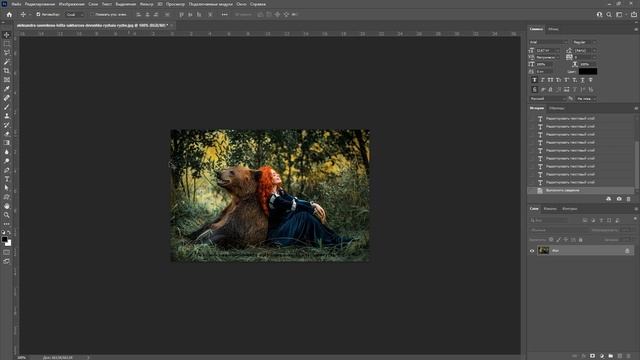Select the Gradient tool
The width and height of the screenshot is (640, 360).
7,143
